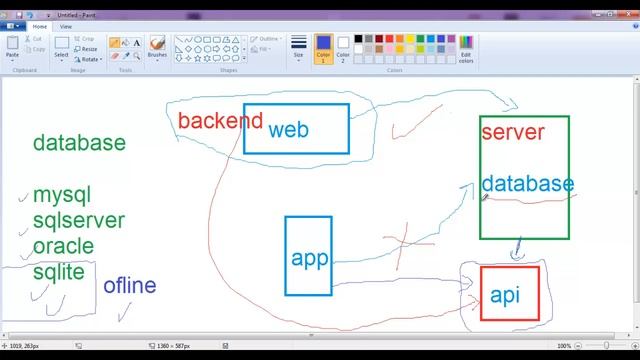Choose the Pentagon shape
Viewport: 640px width, 360px height.
coord(198,49)
